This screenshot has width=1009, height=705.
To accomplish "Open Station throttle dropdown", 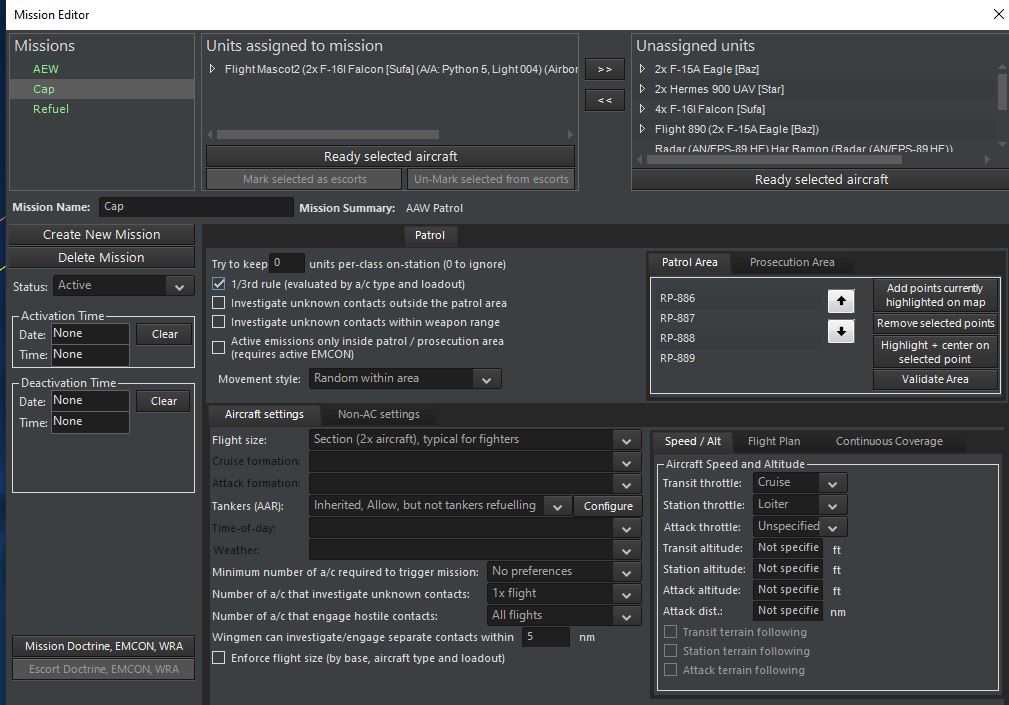I will [x=800, y=505].
